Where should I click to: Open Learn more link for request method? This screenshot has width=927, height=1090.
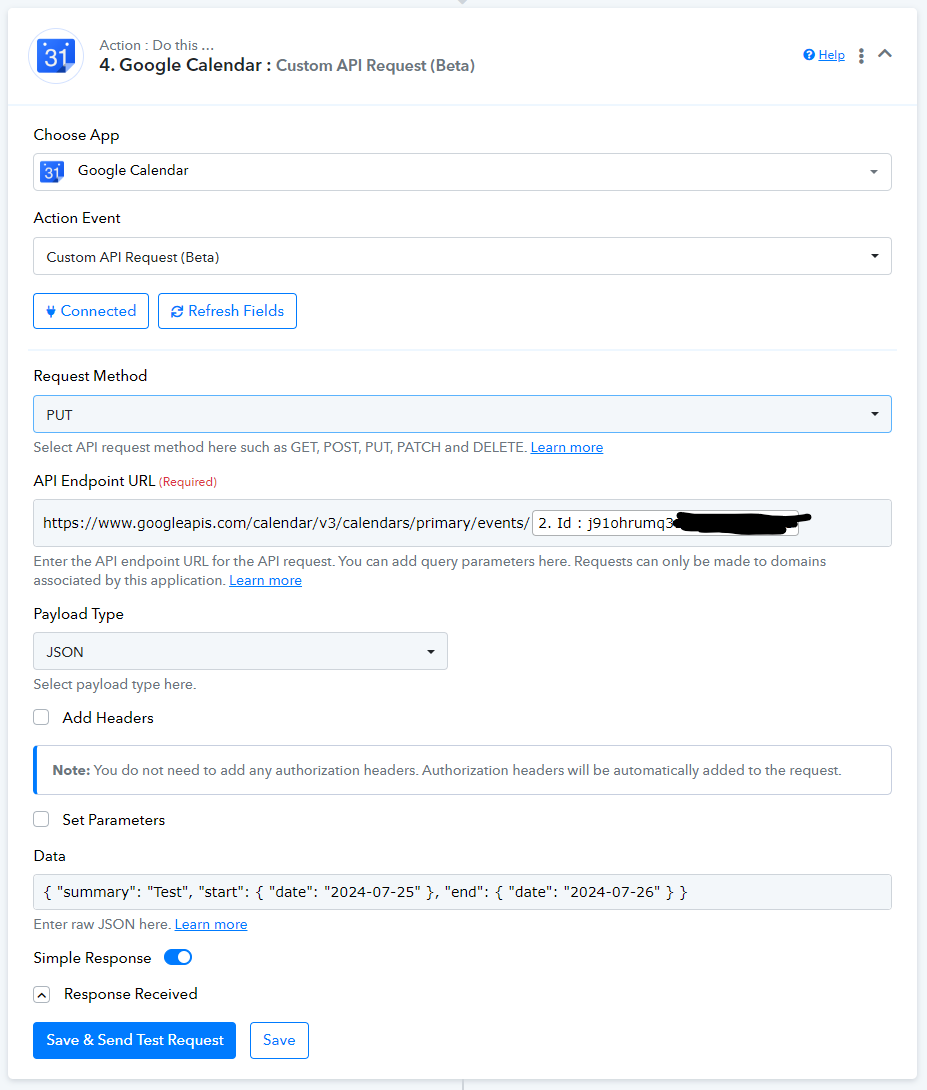click(566, 448)
